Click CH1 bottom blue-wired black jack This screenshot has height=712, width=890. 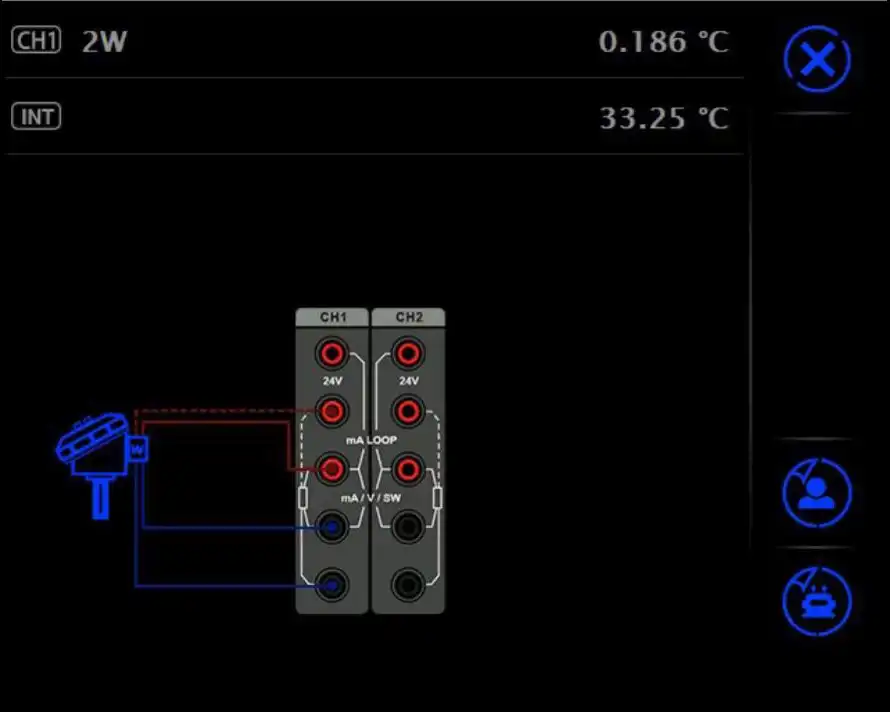(x=332, y=584)
